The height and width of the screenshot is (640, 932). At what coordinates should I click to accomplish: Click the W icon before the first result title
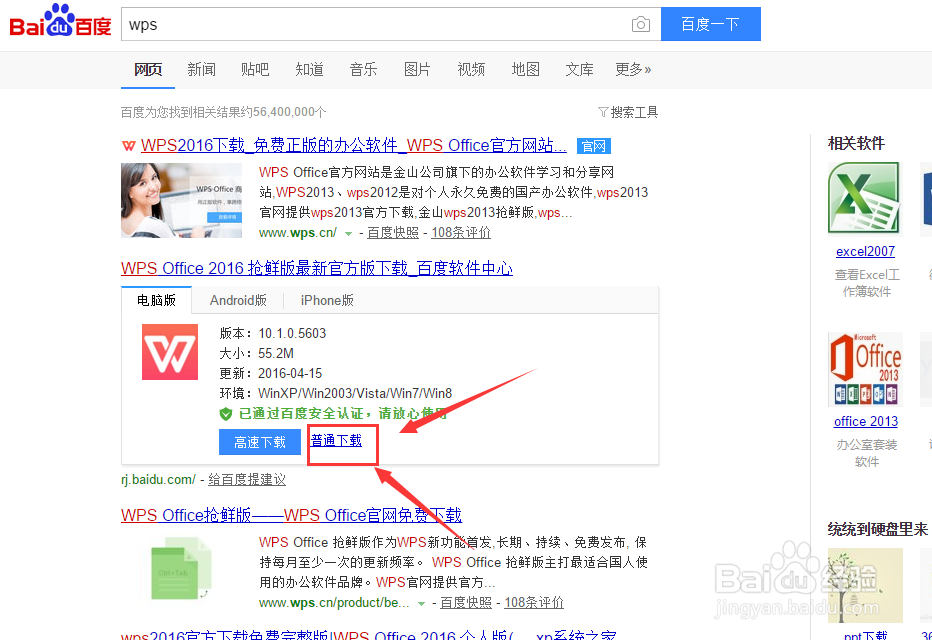129,145
